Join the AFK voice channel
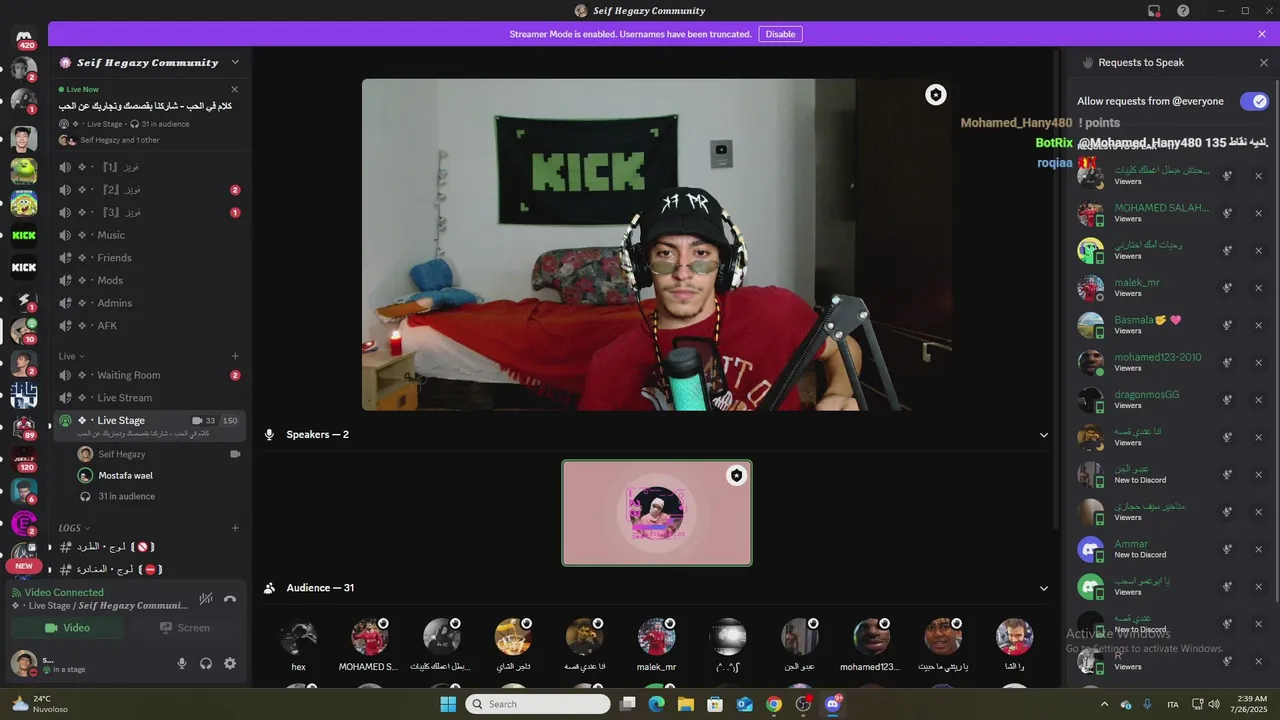 click(150, 326)
